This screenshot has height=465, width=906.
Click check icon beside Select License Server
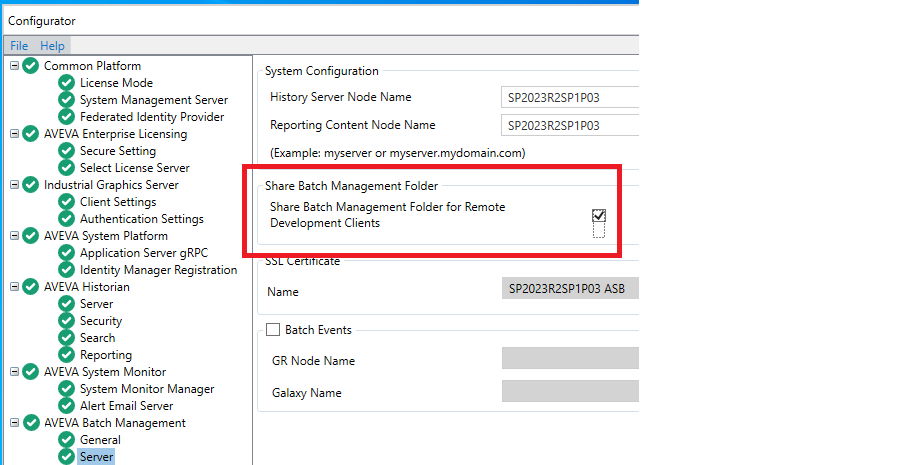click(66, 168)
